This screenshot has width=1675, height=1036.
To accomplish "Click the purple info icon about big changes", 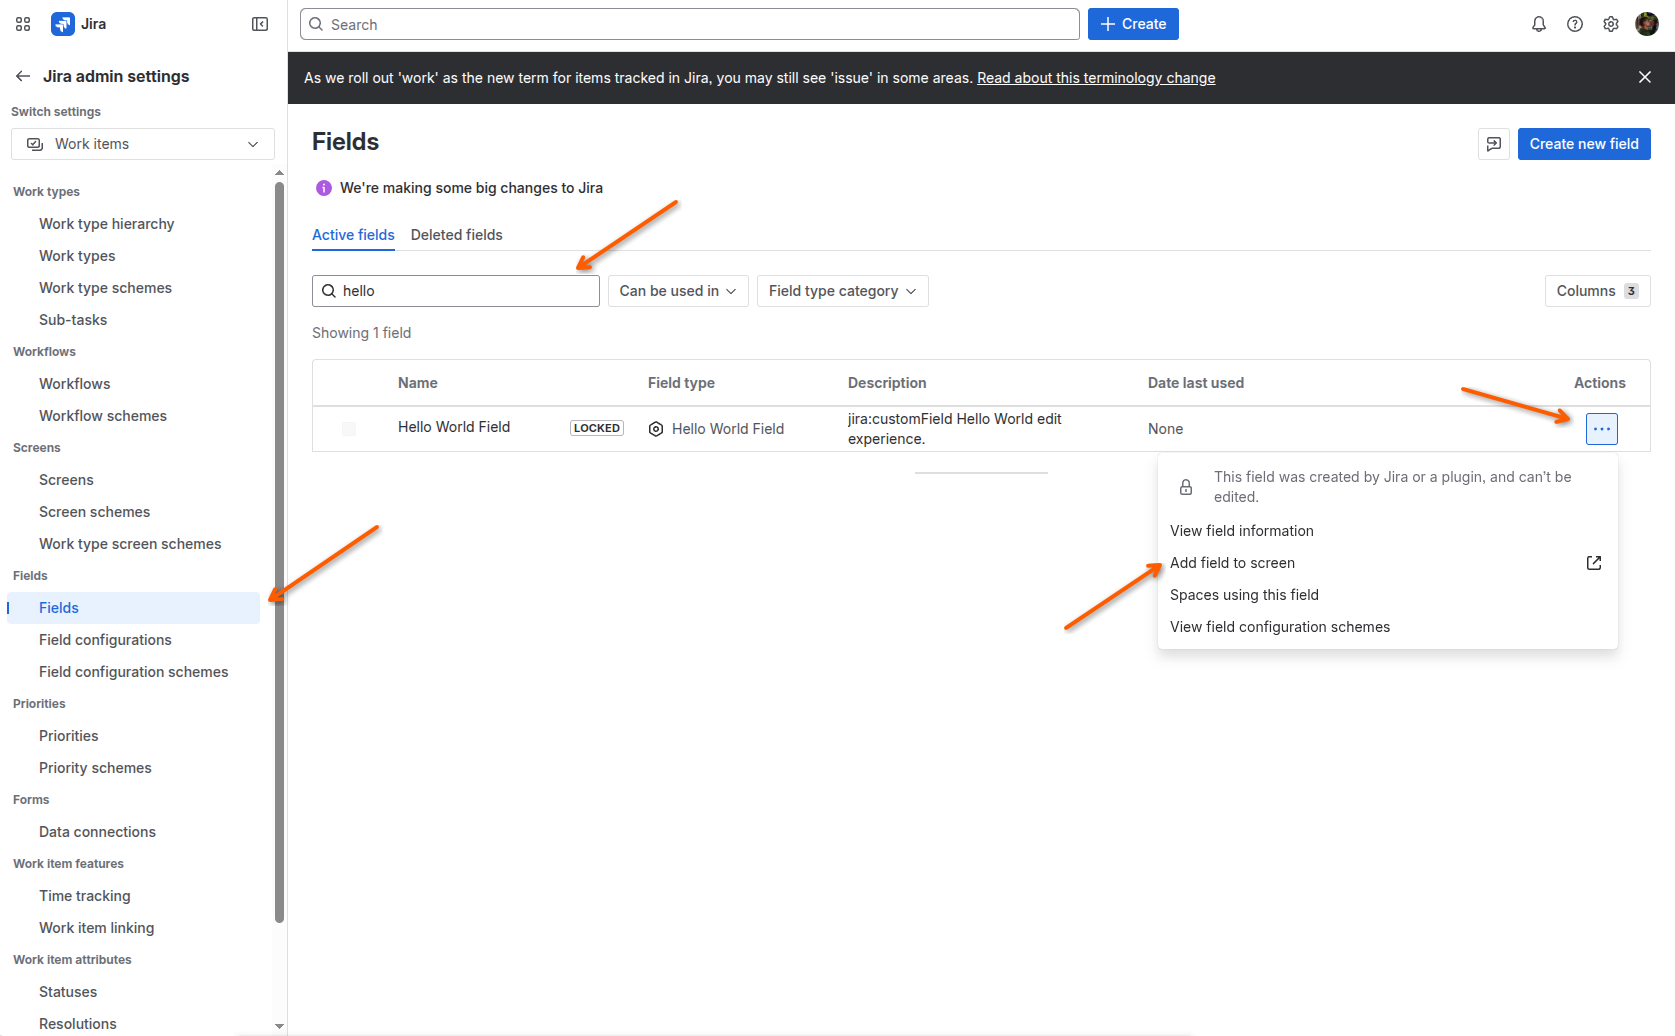I will tap(324, 188).
